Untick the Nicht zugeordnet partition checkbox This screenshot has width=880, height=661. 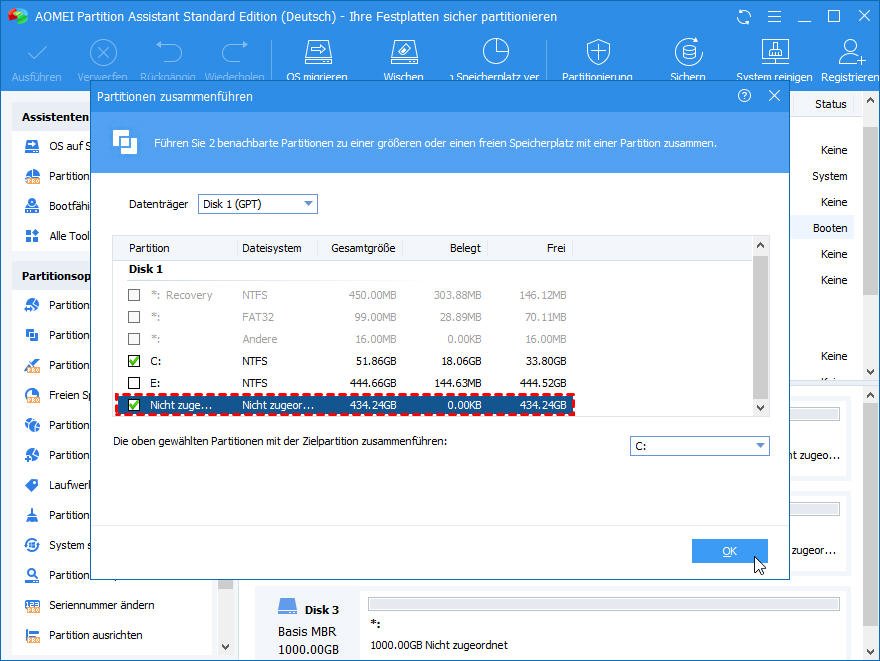click(134, 405)
